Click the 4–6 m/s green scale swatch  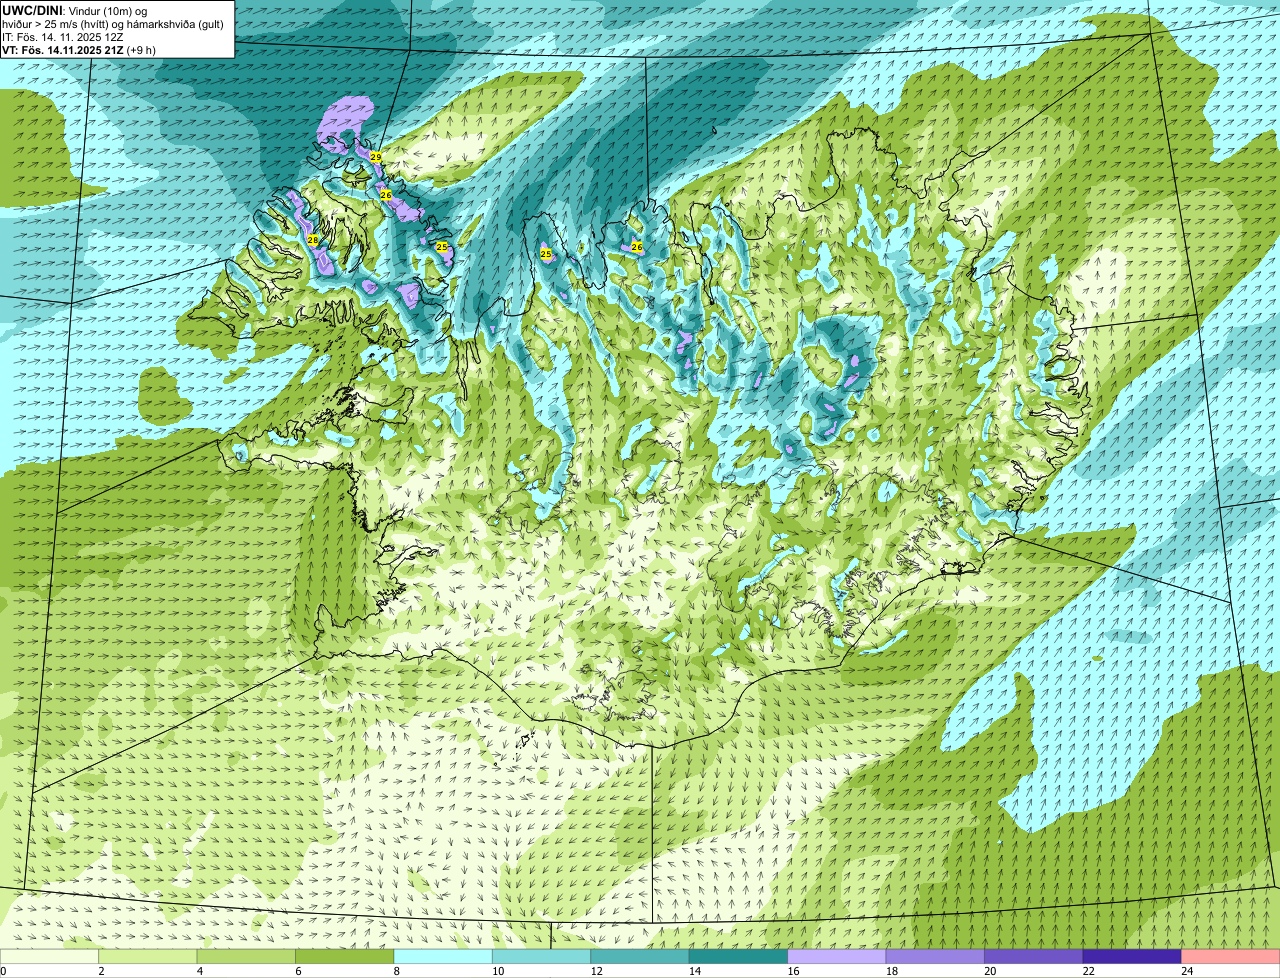pos(246,956)
